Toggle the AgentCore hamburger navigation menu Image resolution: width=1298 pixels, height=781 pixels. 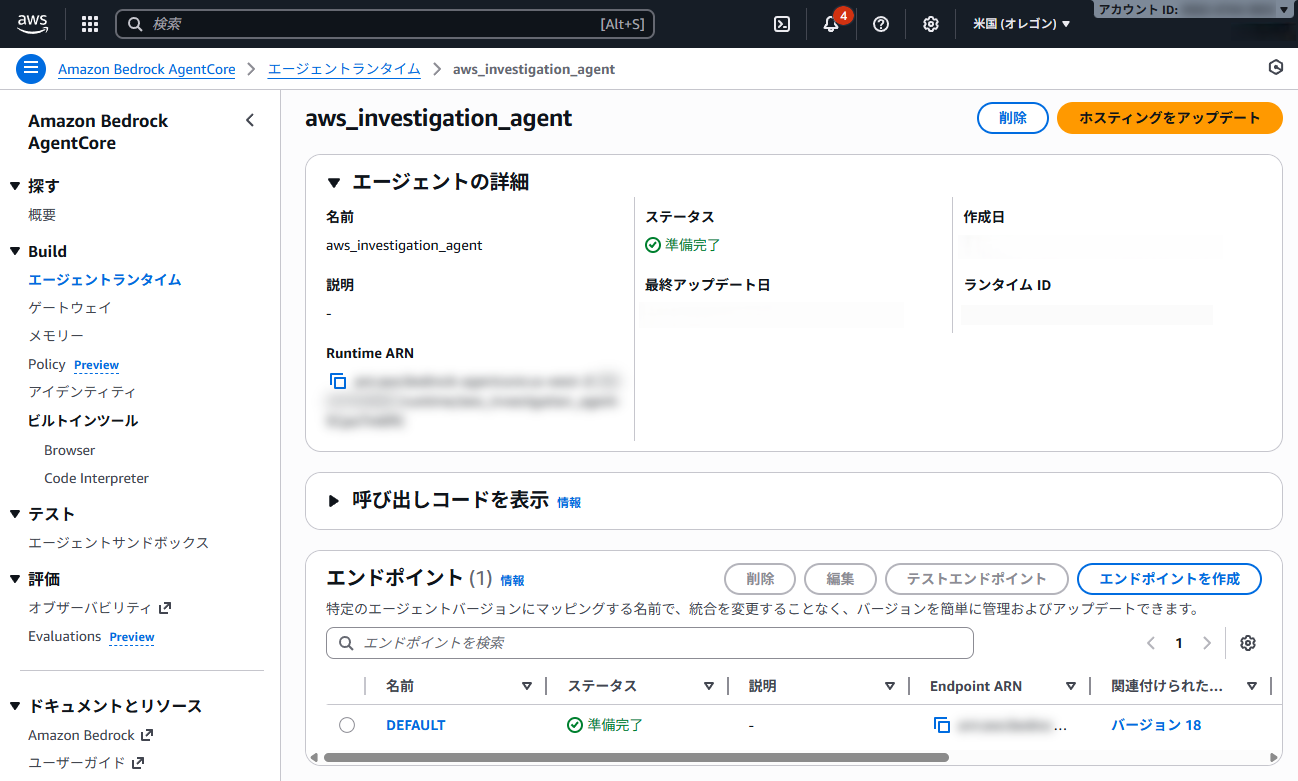(x=30, y=69)
